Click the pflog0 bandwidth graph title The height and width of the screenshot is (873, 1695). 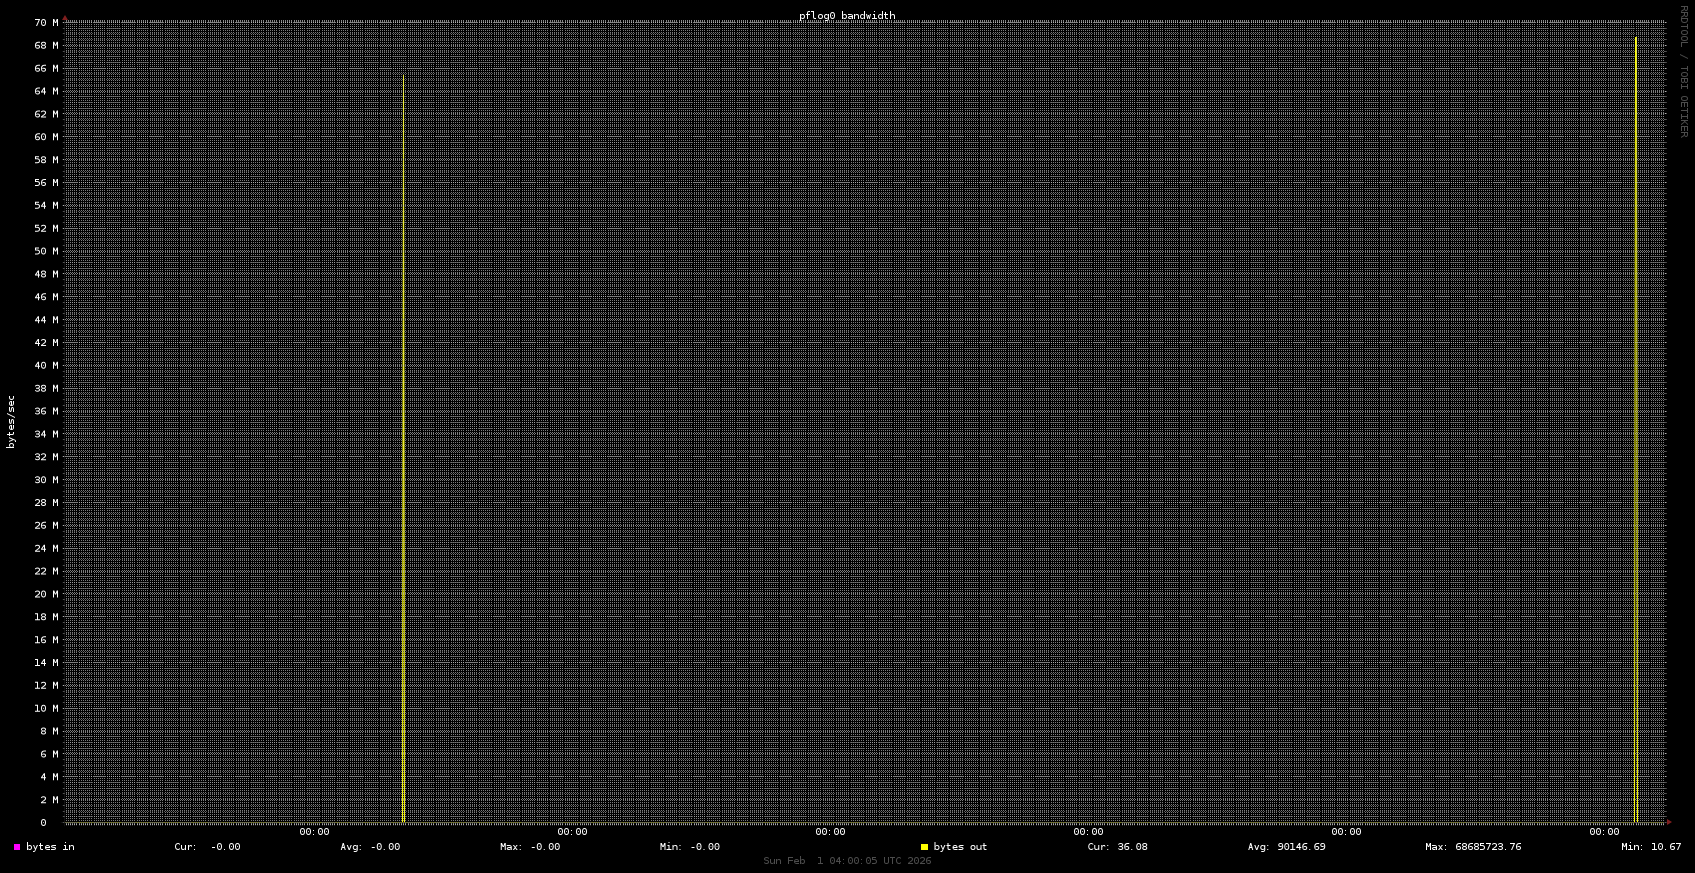(847, 16)
